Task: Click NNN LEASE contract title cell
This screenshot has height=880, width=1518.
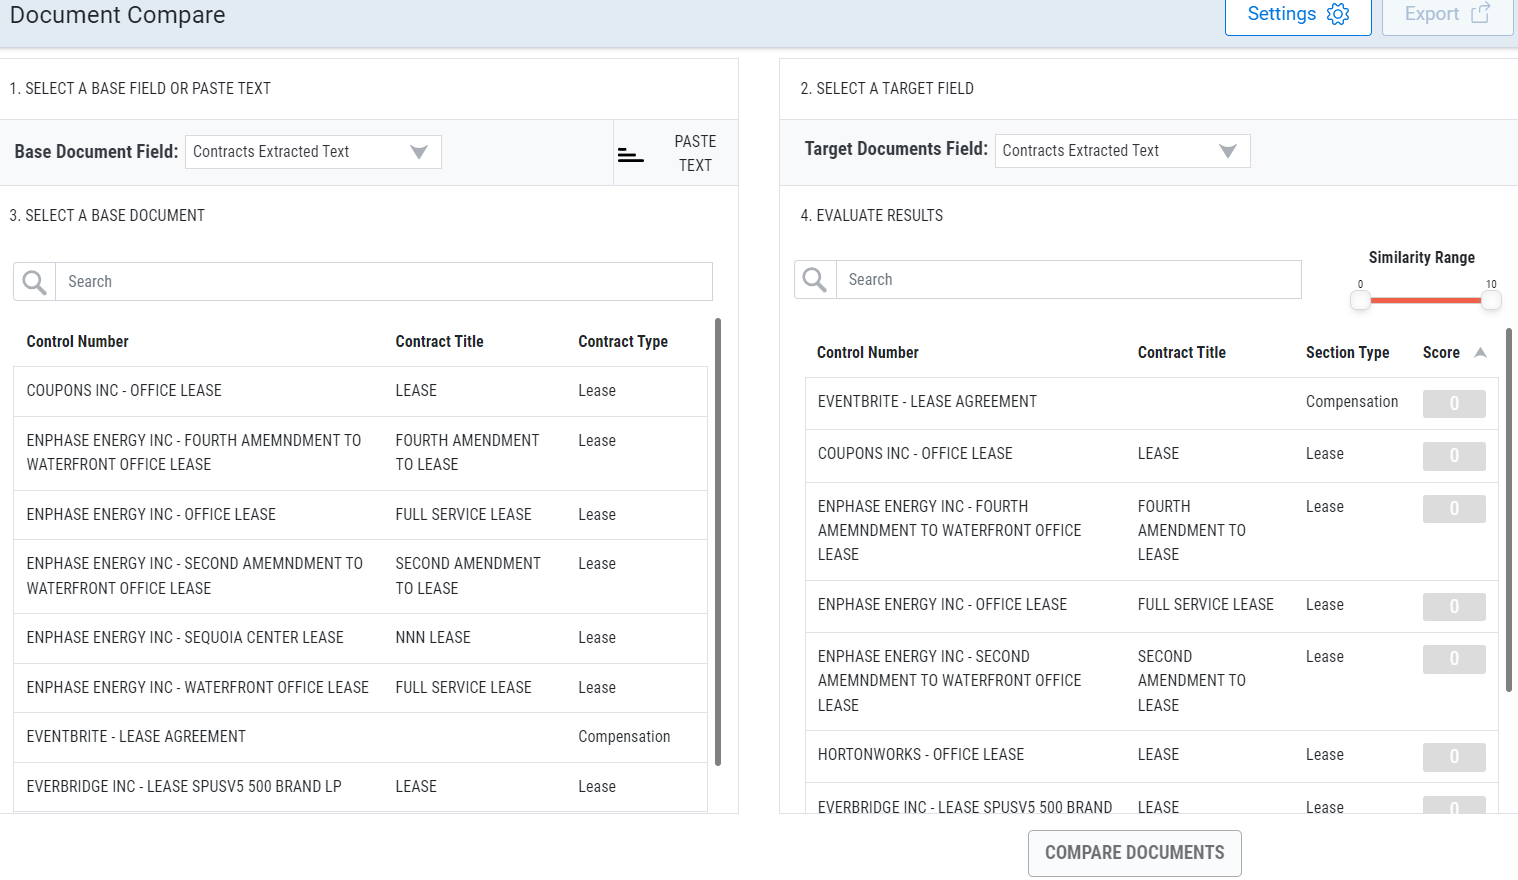Action: [433, 638]
